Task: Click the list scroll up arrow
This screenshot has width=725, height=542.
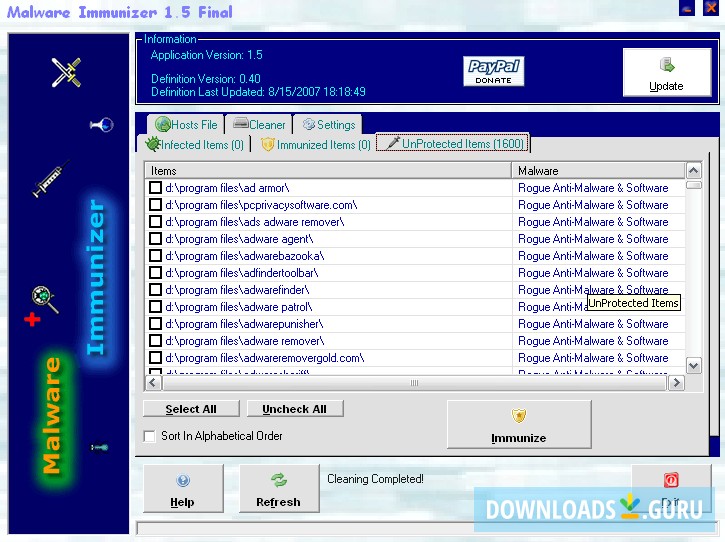Action: 693,171
